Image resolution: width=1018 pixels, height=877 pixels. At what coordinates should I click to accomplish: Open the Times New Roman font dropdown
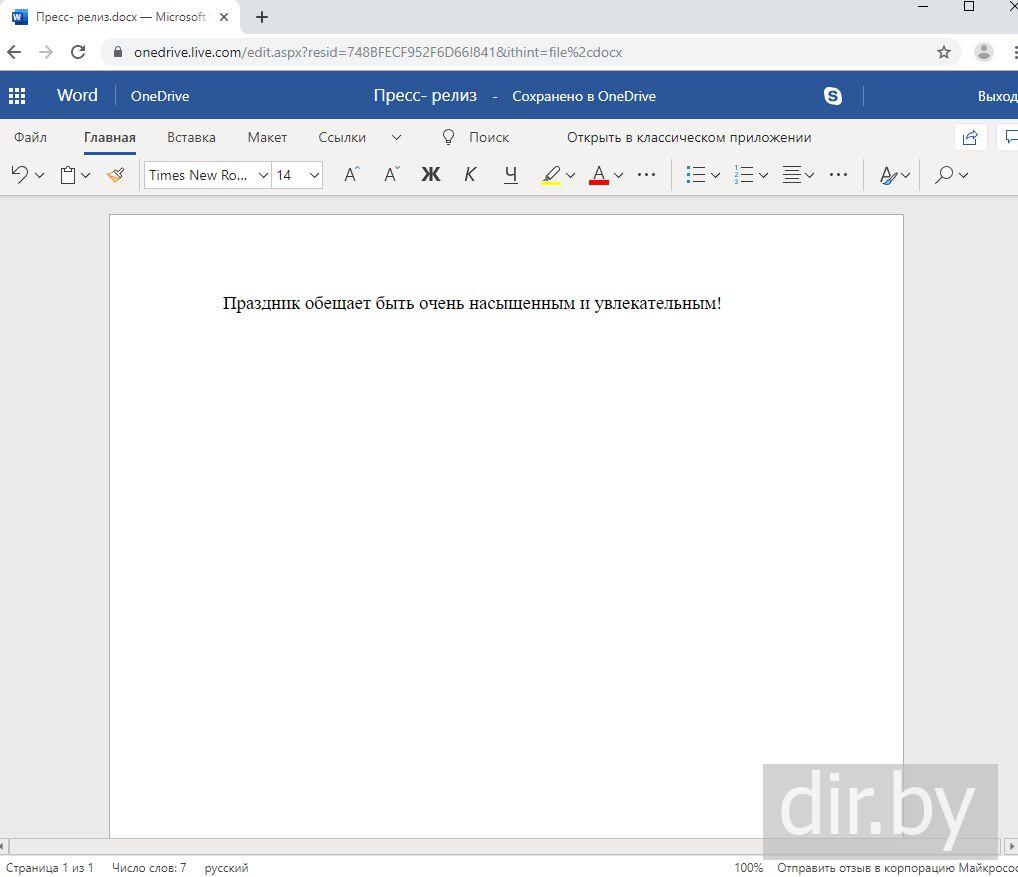click(x=207, y=175)
